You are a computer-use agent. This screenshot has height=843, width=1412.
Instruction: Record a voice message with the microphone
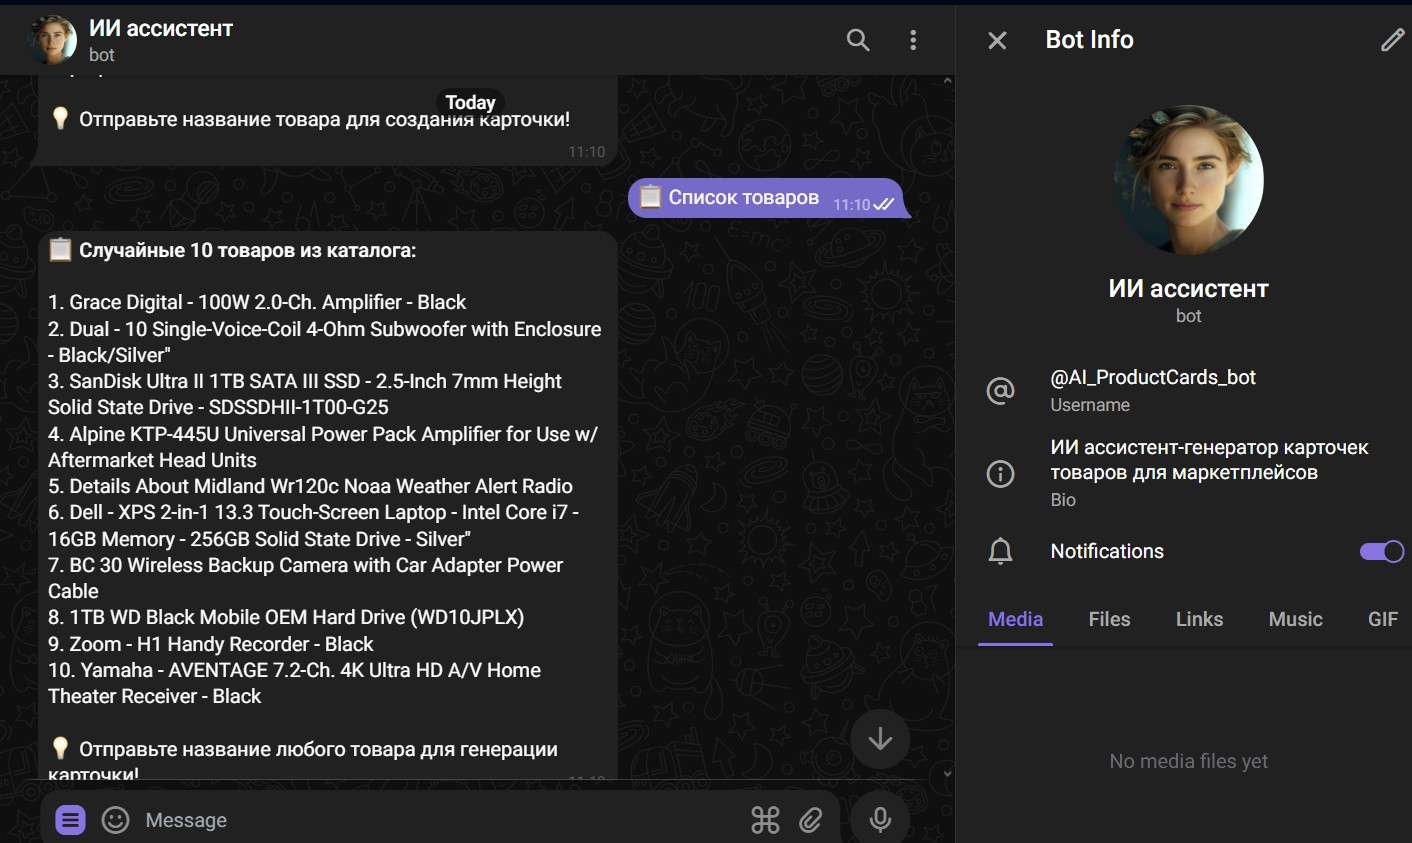click(x=880, y=819)
